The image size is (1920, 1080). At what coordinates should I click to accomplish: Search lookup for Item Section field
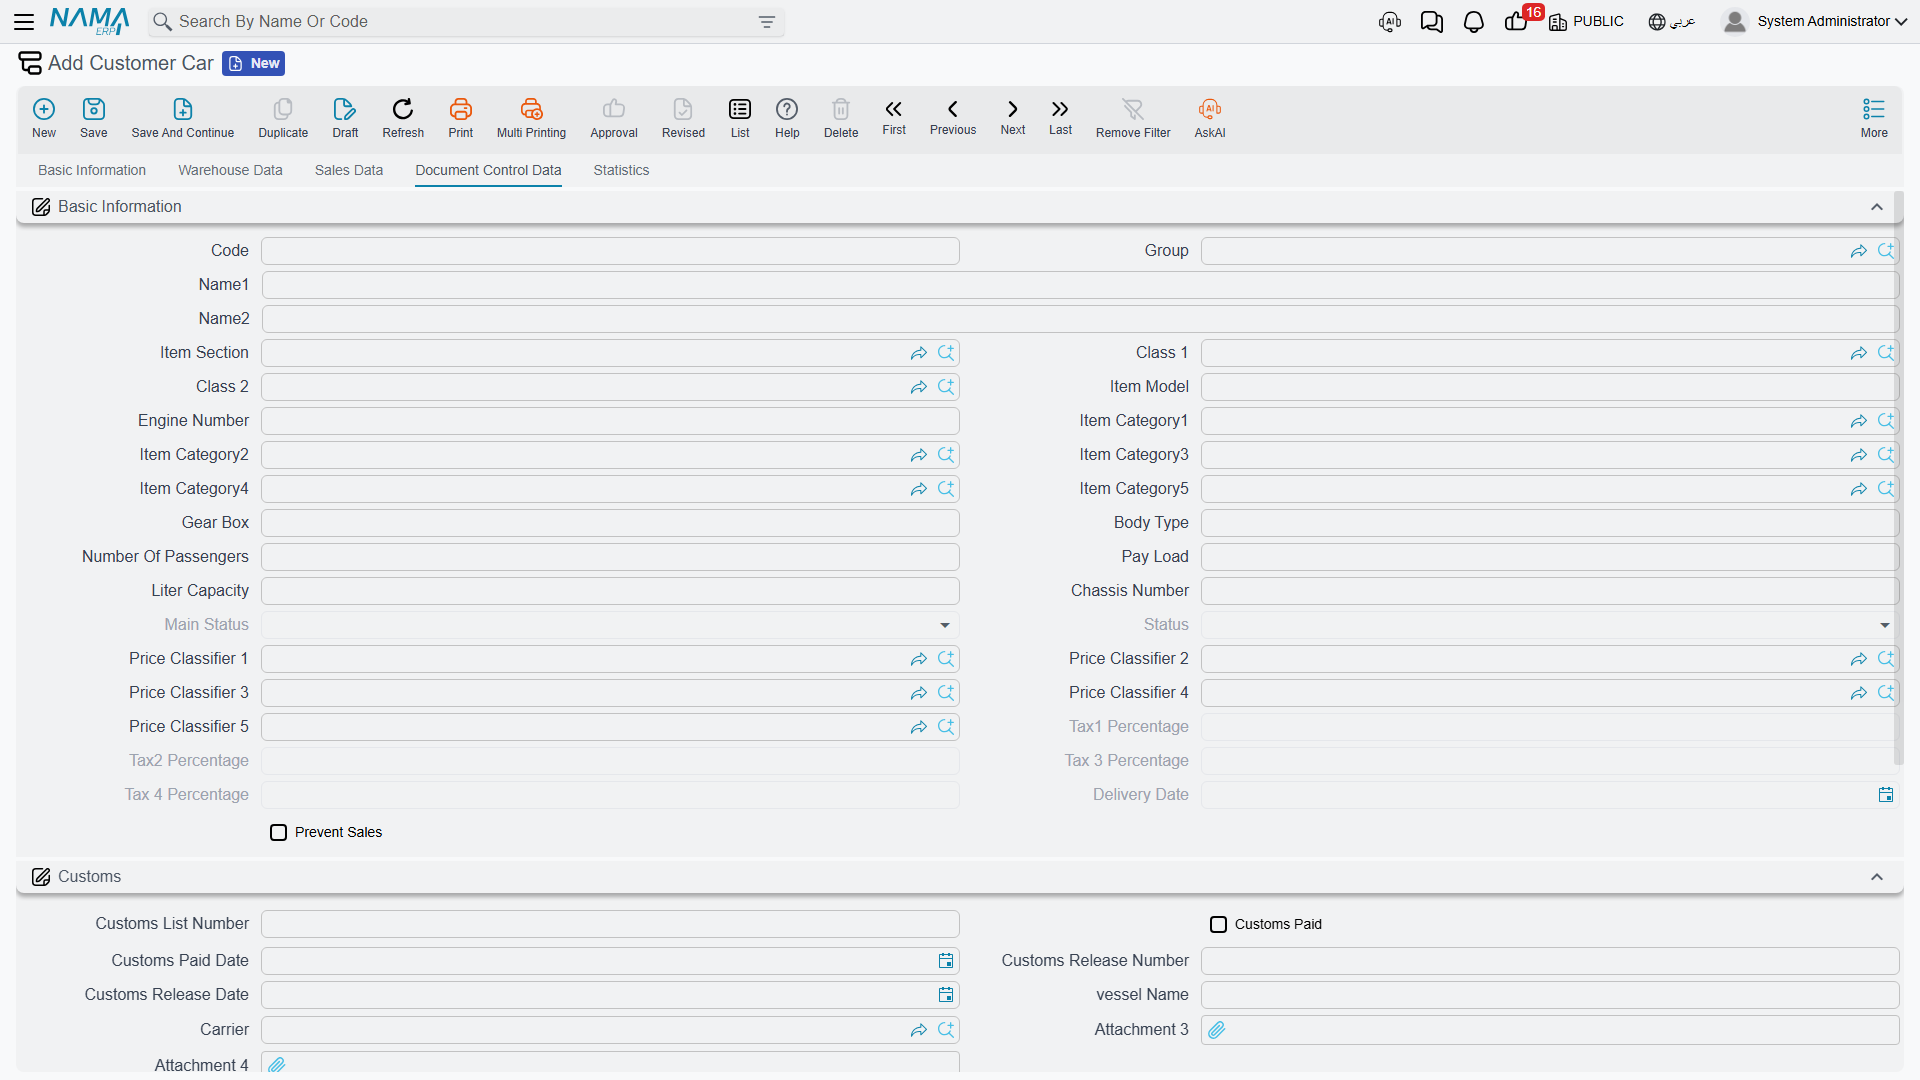[946, 353]
